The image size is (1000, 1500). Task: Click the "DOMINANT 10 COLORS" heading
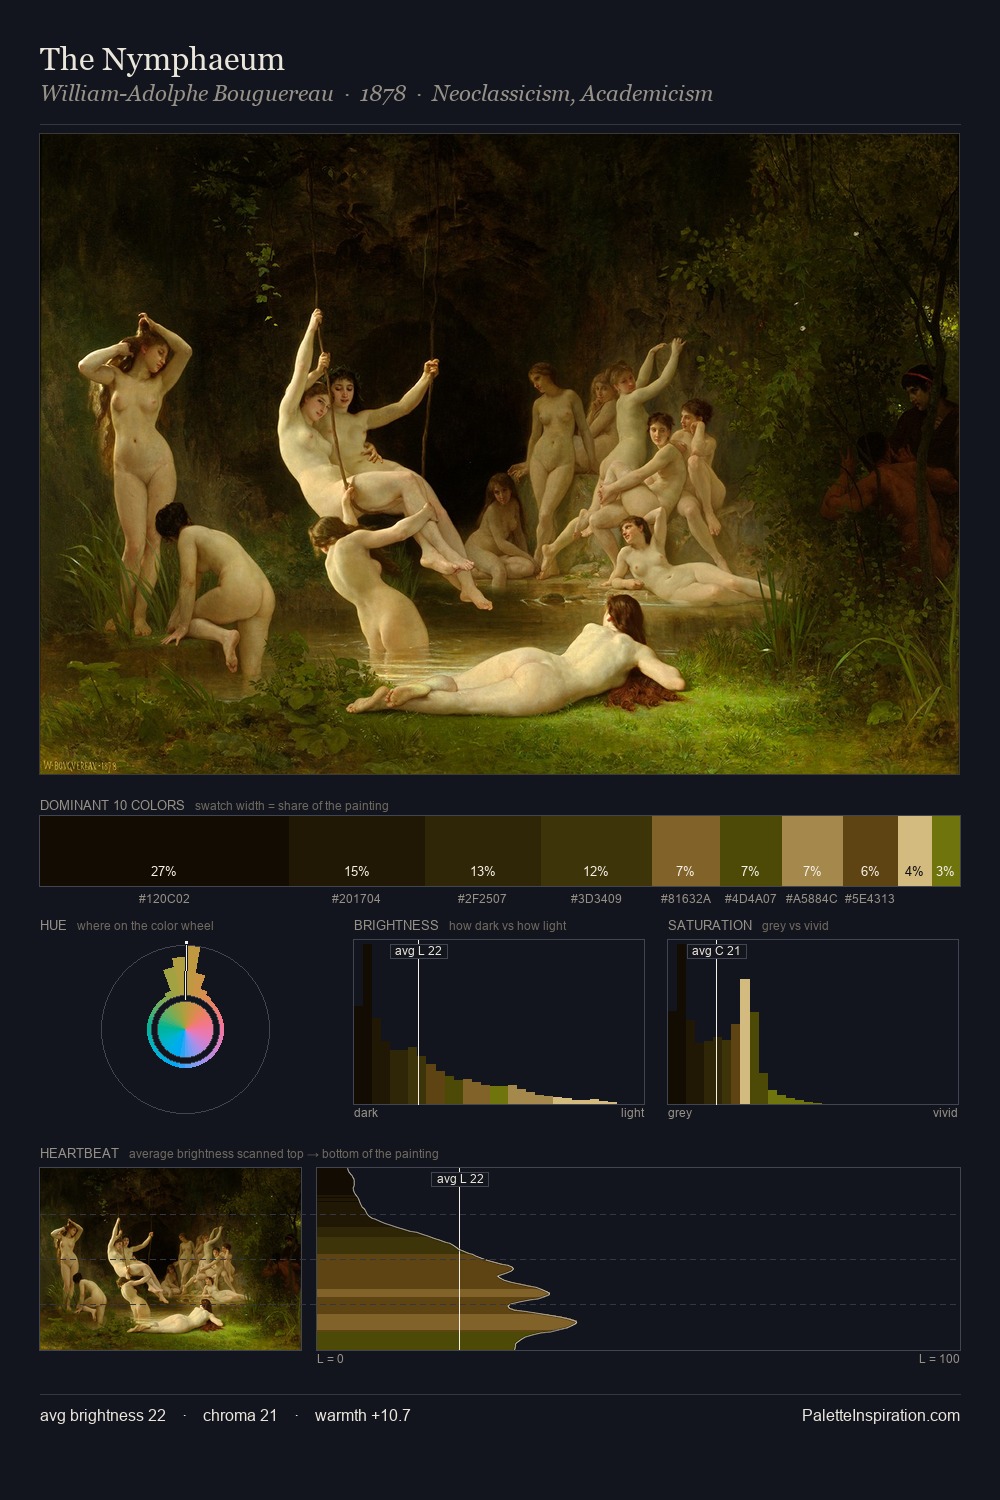pyautogui.click(x=112, y=805)
